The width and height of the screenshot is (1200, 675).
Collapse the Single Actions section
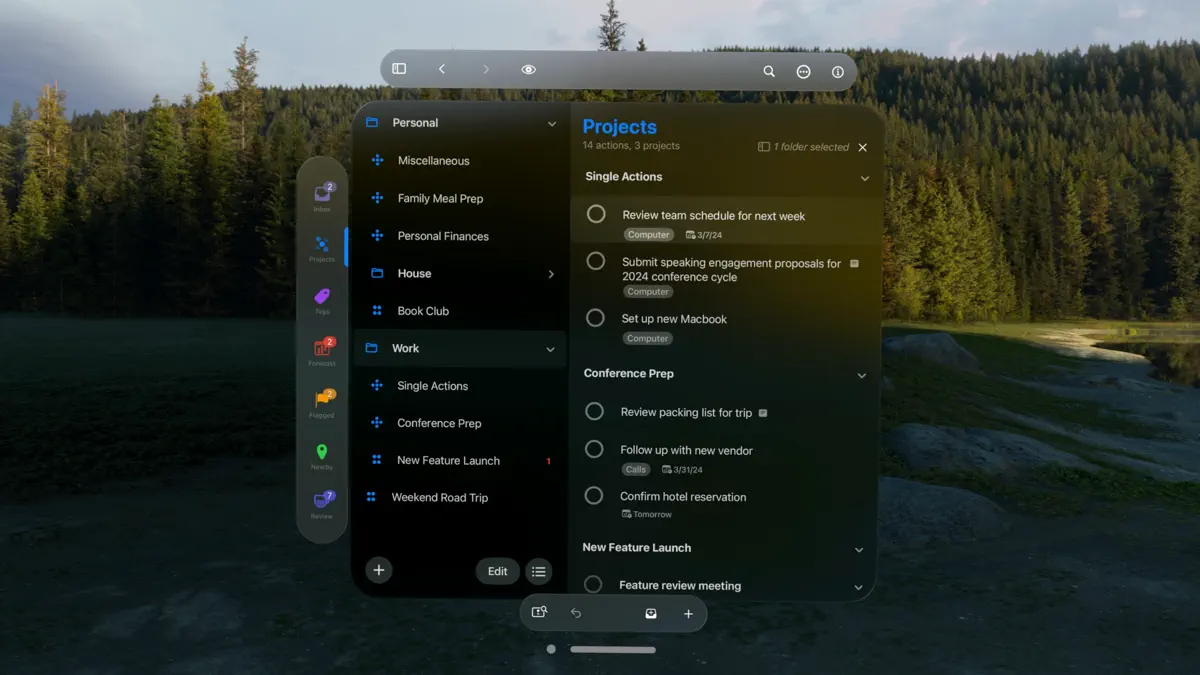pos(862,177)
